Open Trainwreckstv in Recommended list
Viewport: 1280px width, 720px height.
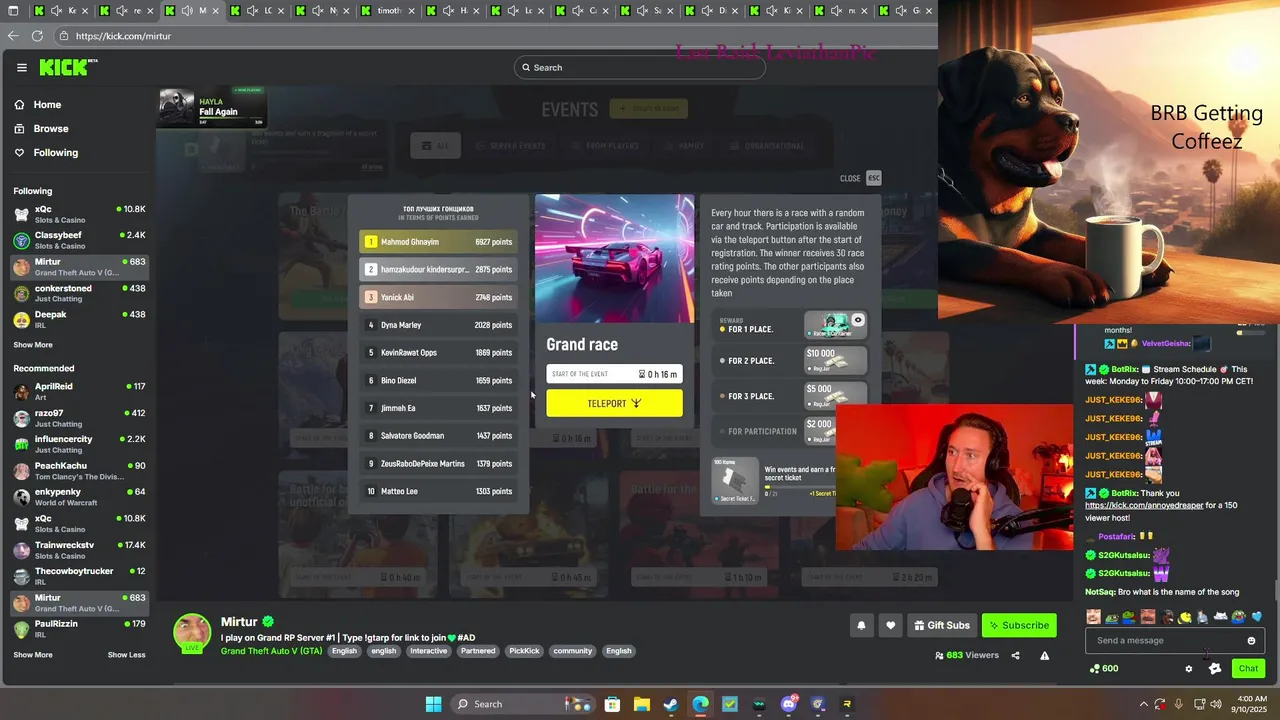[78, 550]
